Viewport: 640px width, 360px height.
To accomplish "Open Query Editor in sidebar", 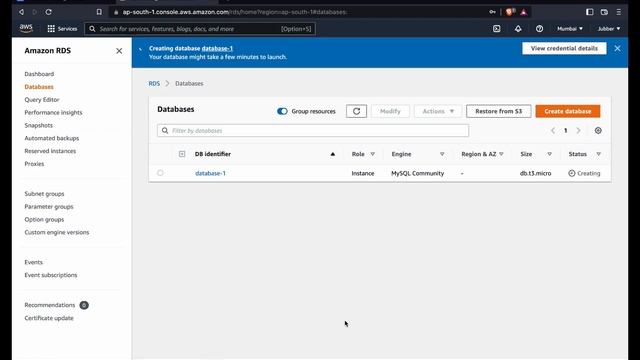I will pos(42,100).
